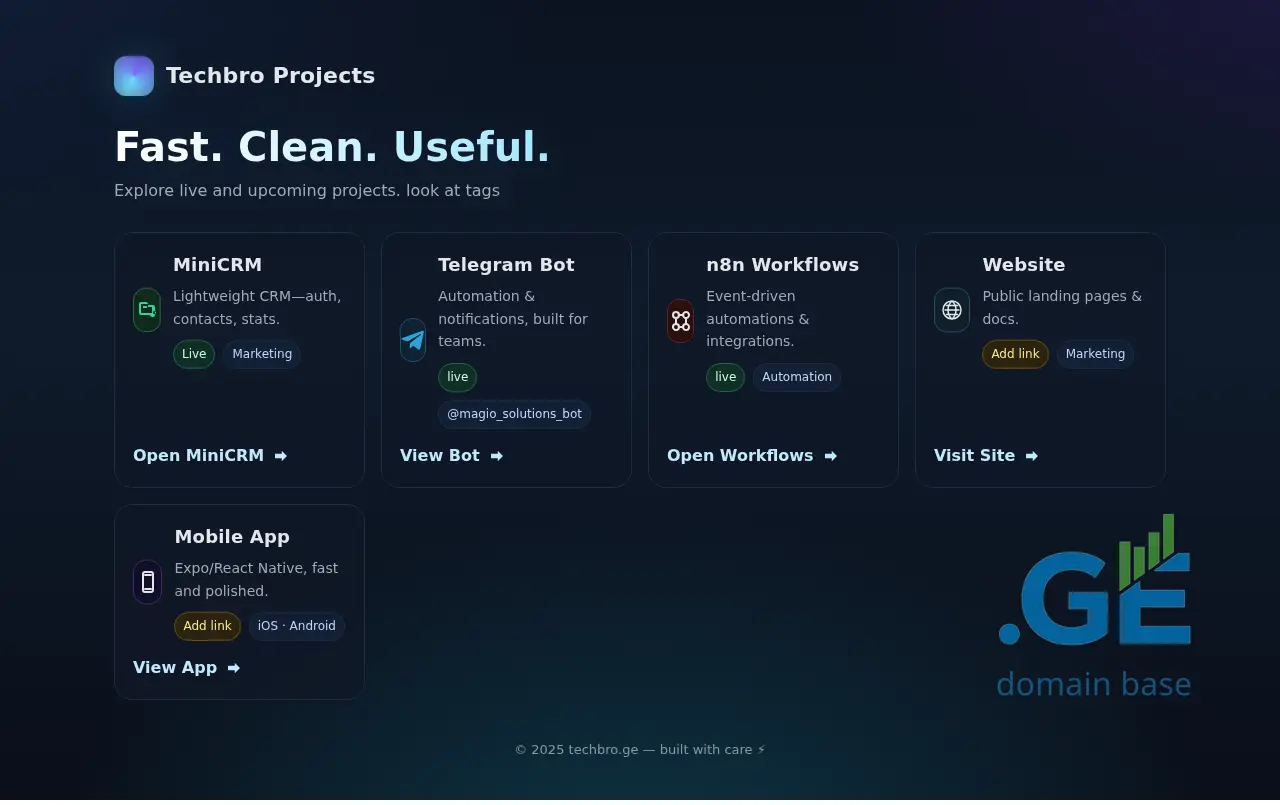Follow the View Bot link
Screen dimensions: 1280x805
pyautogui.click(x=440, y=456)
